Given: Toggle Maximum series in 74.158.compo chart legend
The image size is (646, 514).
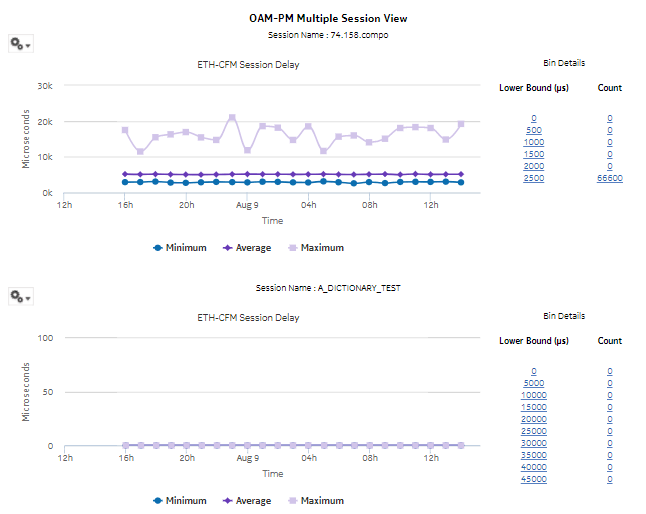Looking at the screenshot, I should [316, 248].
